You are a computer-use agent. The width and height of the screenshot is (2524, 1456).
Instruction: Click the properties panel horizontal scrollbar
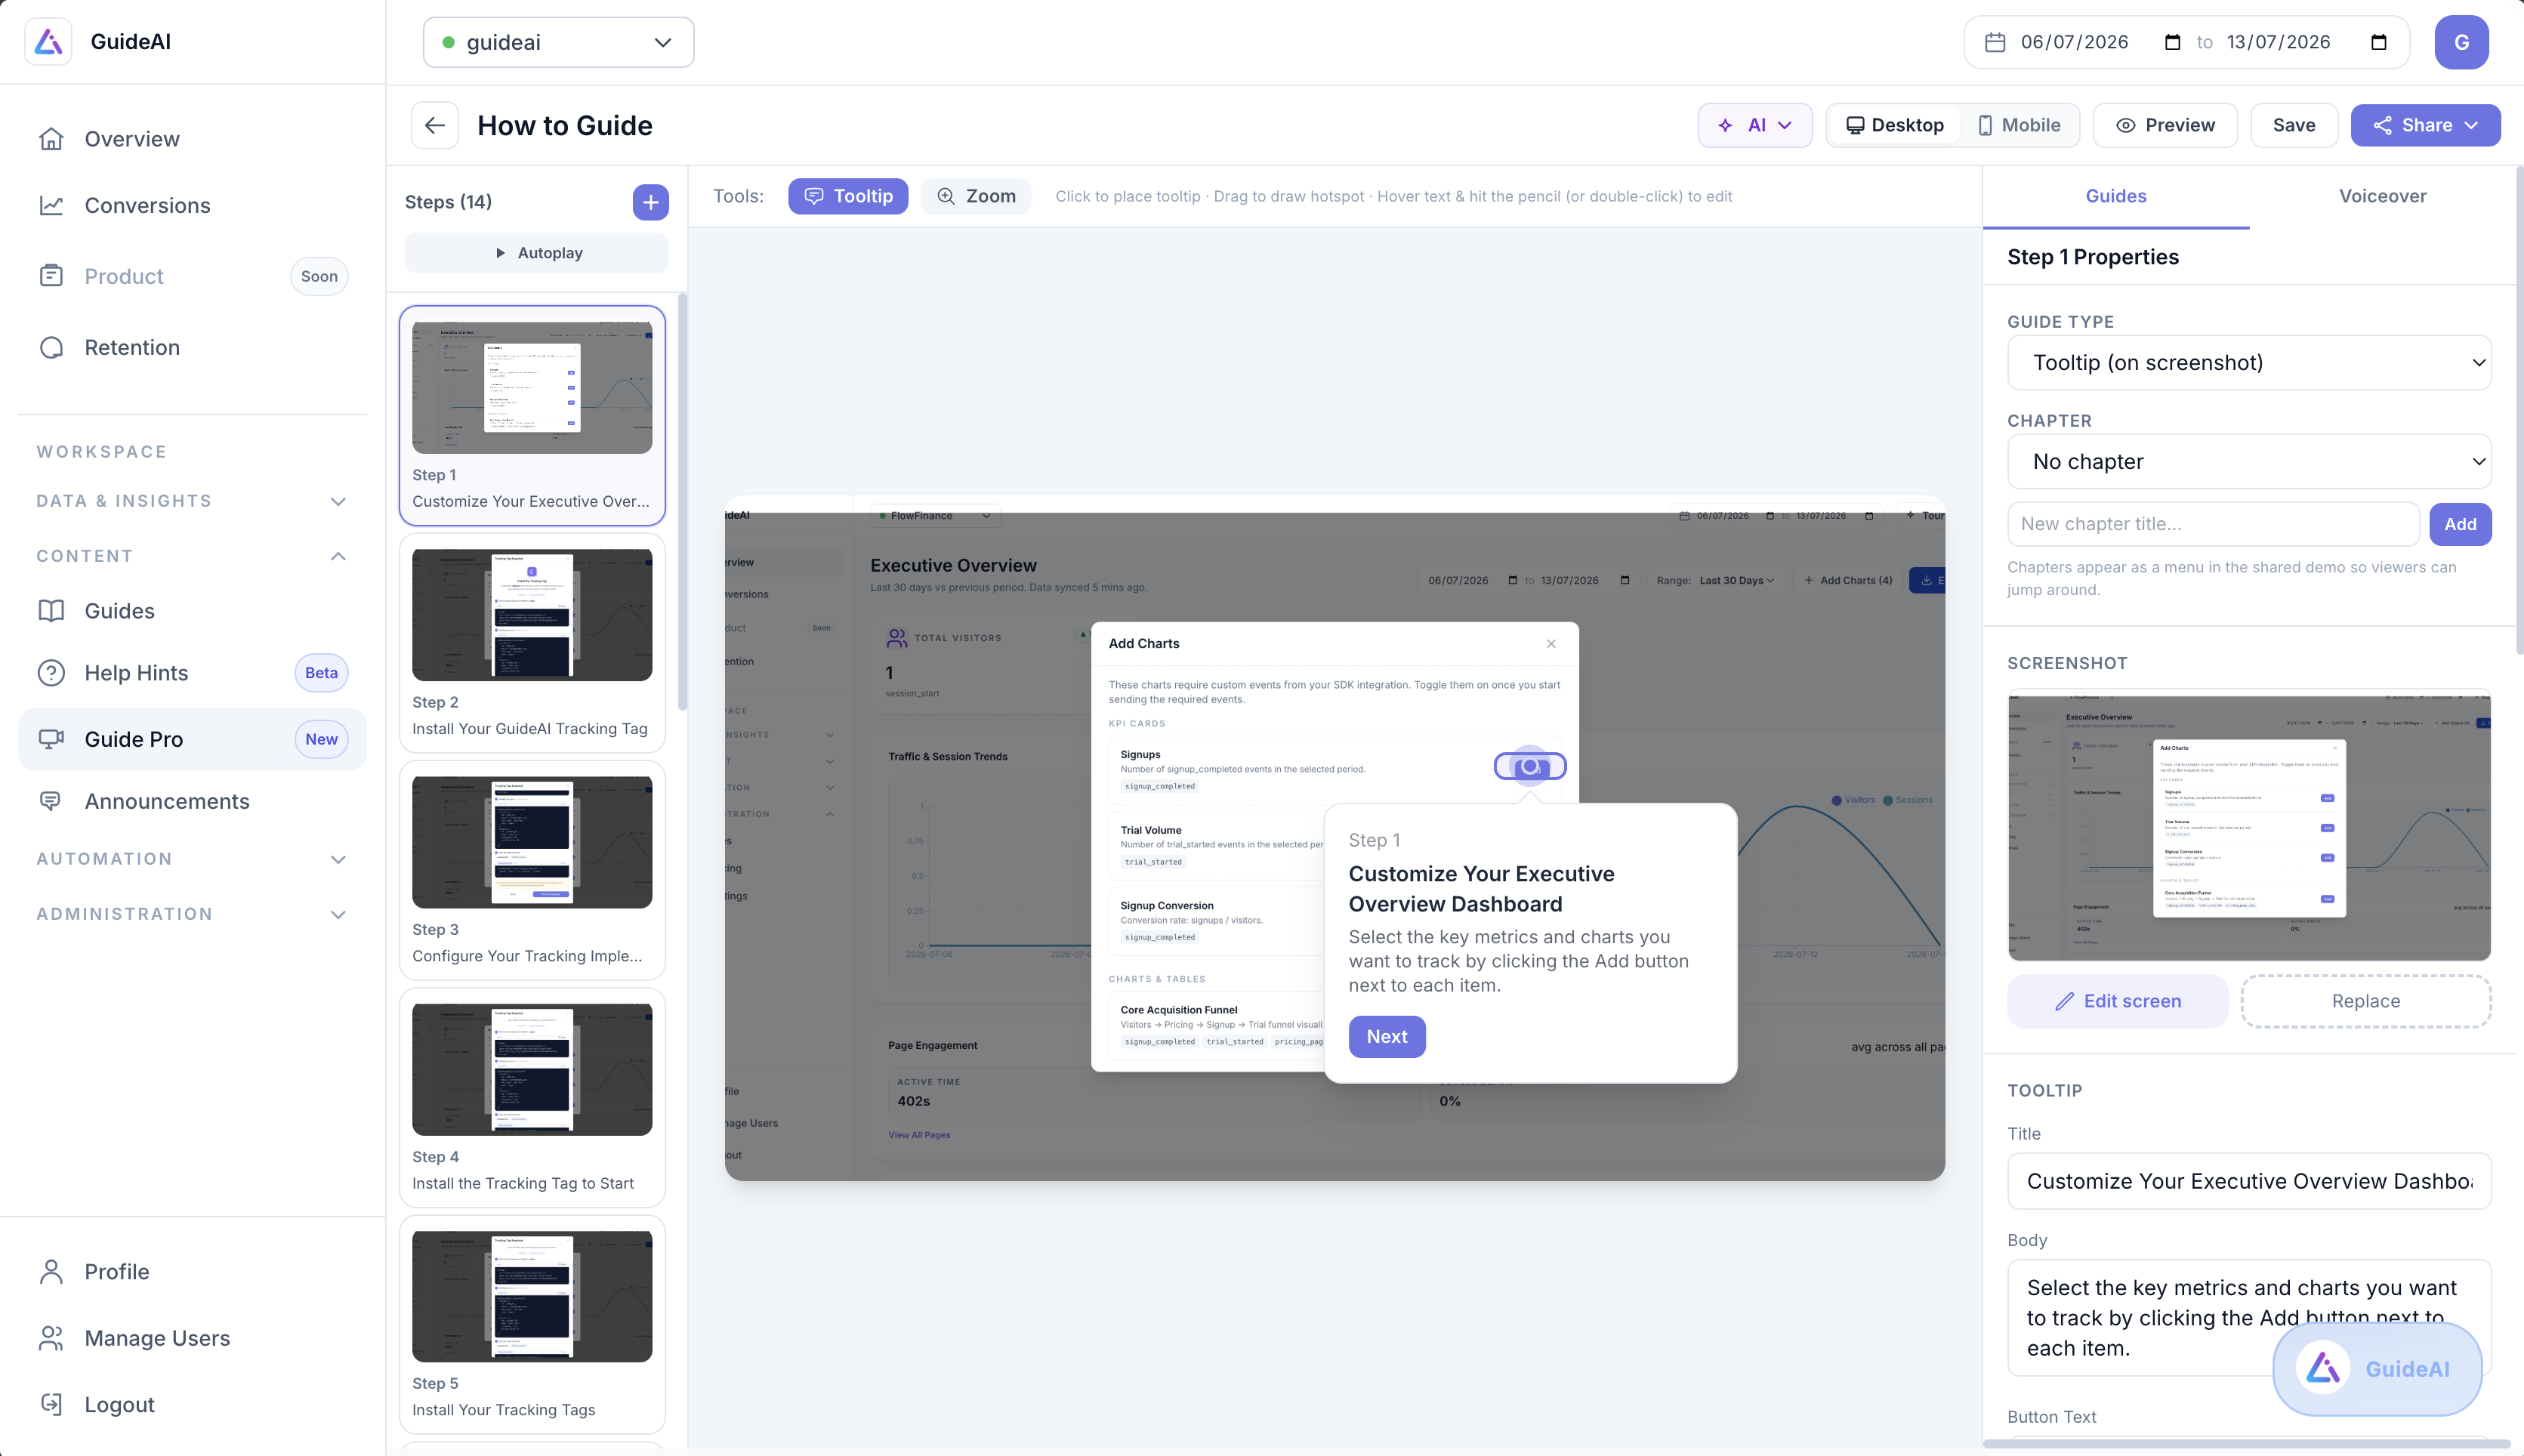click(x=2245, y=1443)
